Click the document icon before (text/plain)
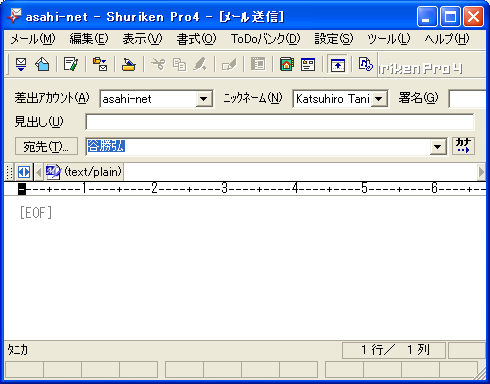The height and width of the screenshot is (384, 490). (53, 172)
